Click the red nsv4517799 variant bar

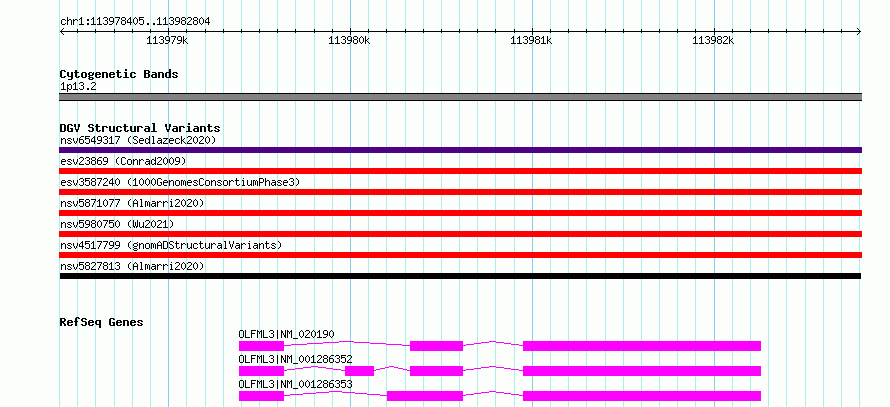pos(461,255)
